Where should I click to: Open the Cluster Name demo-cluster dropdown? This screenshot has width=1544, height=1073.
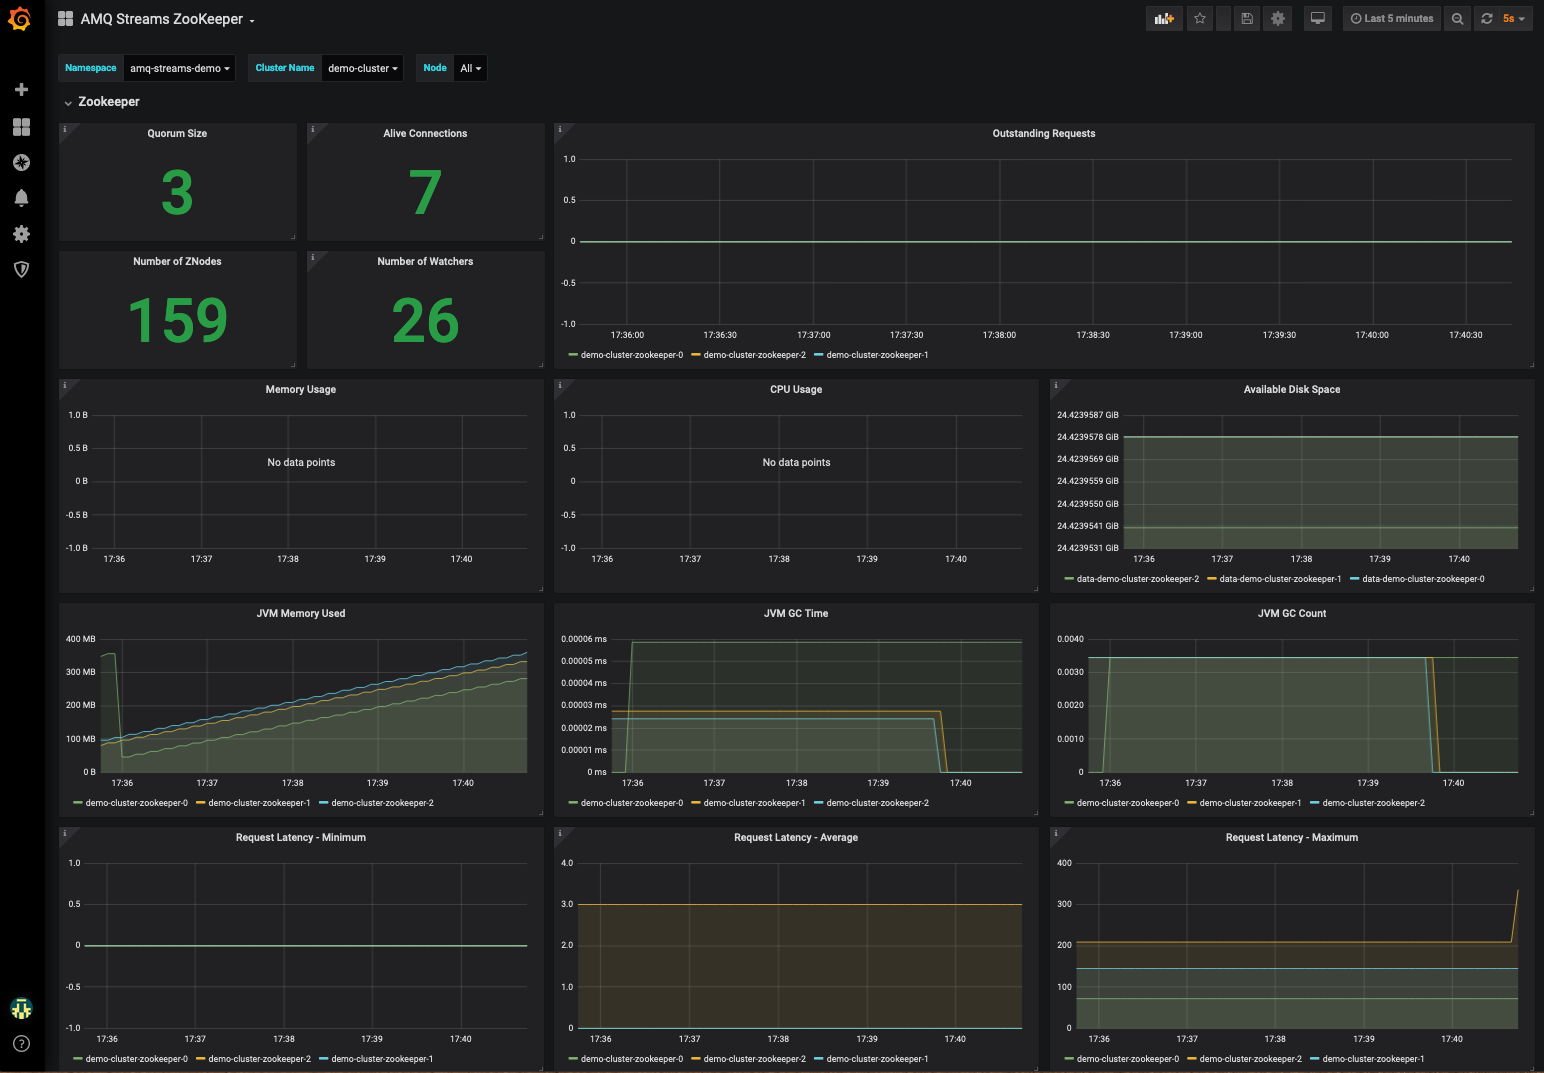363,68
